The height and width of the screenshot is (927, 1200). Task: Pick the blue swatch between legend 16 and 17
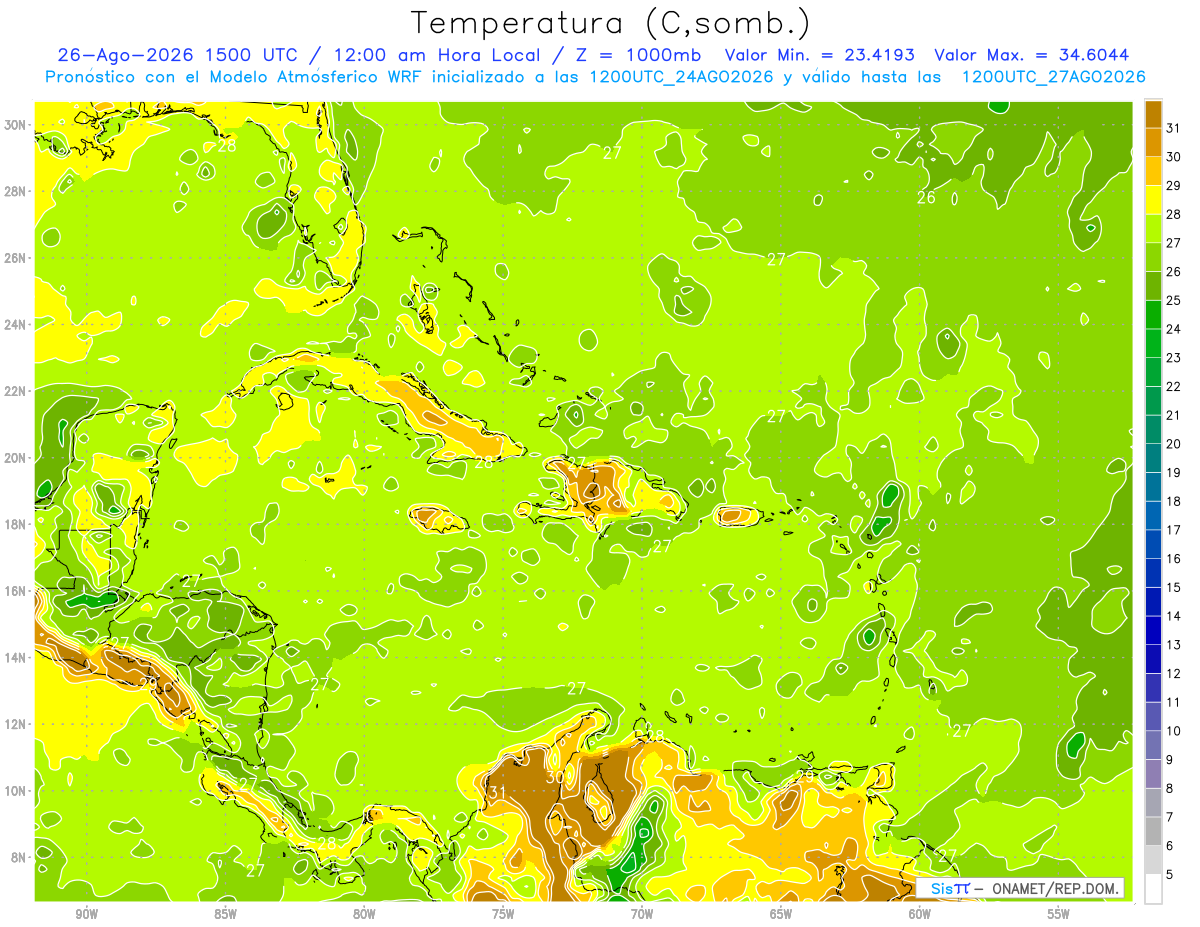[1154, 543]
